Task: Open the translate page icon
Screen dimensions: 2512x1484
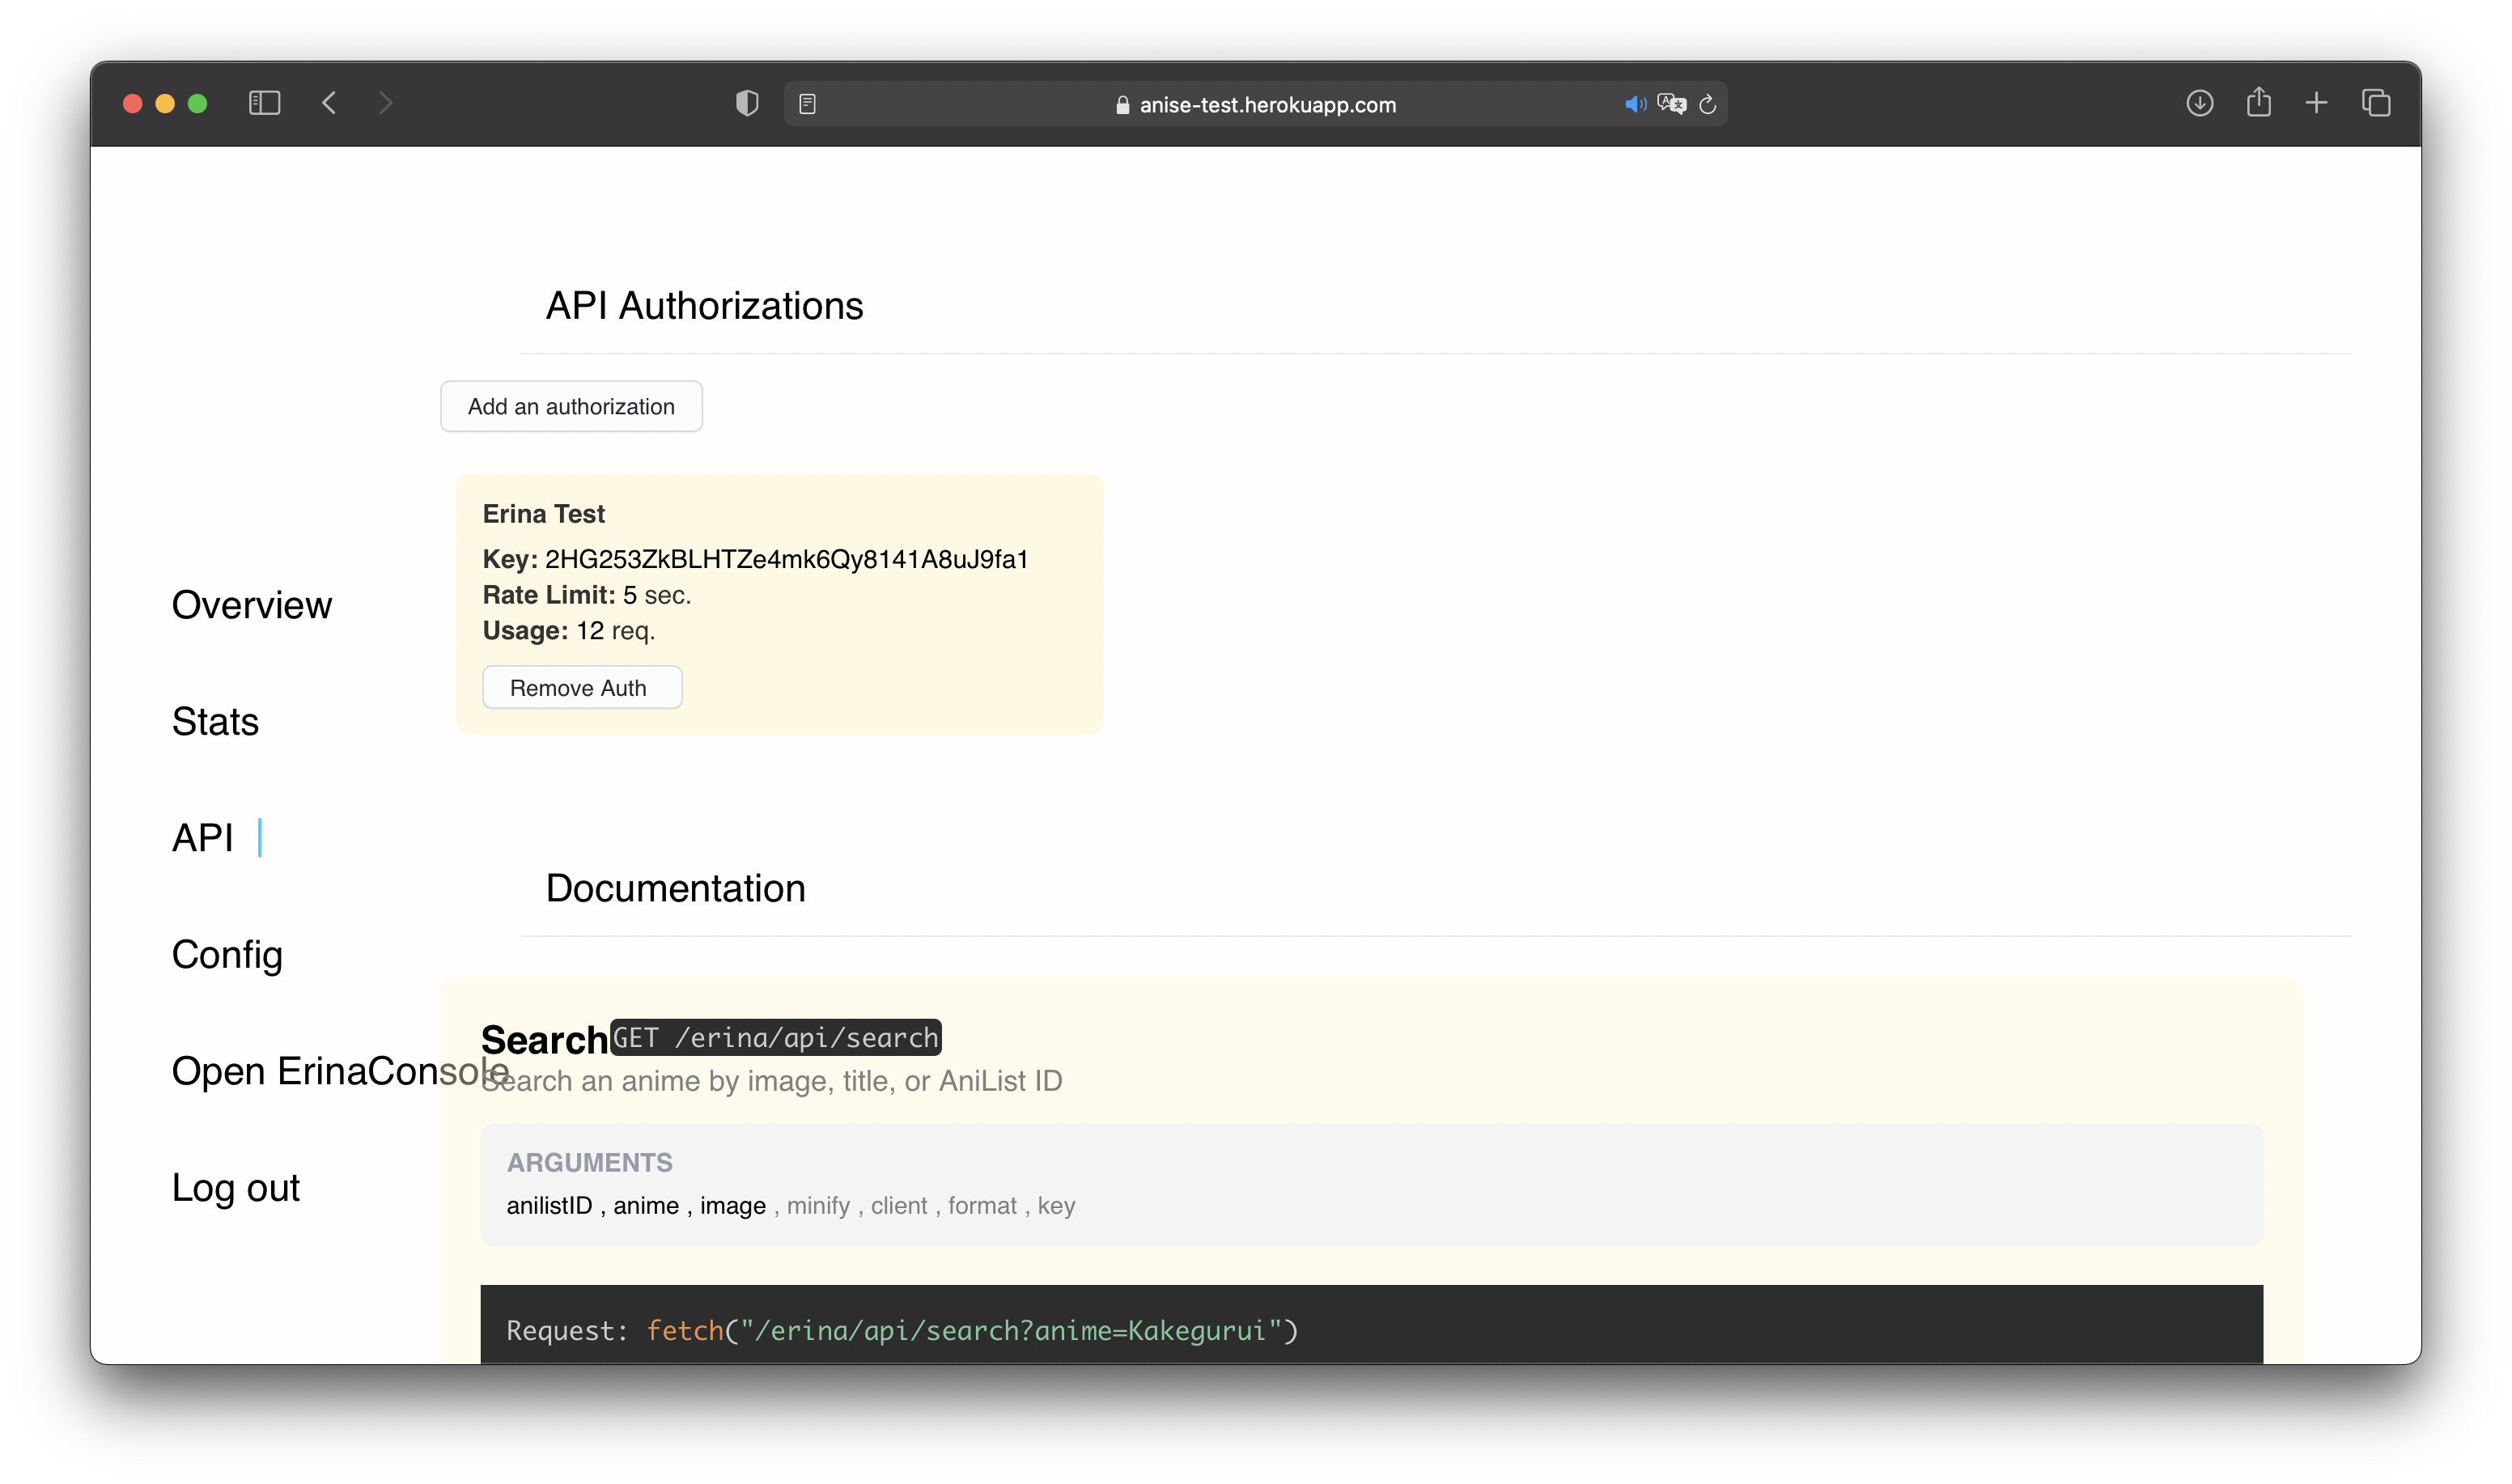Action: point(1672,104)
